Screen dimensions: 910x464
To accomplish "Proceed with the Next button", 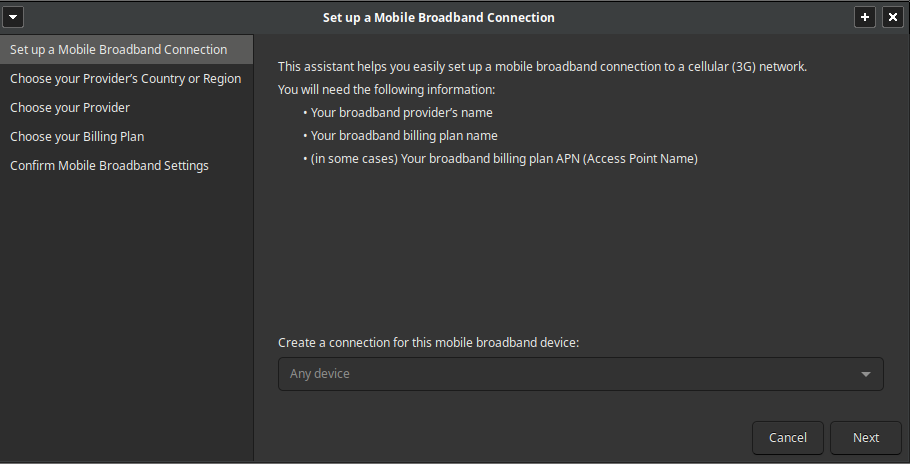I will (x=865, y=438).
